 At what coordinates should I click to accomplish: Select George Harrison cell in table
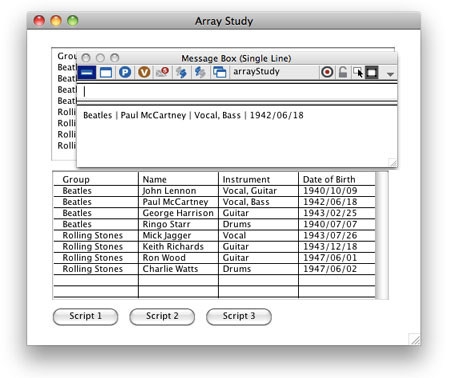pyautogui.click(x=178, y=213)
